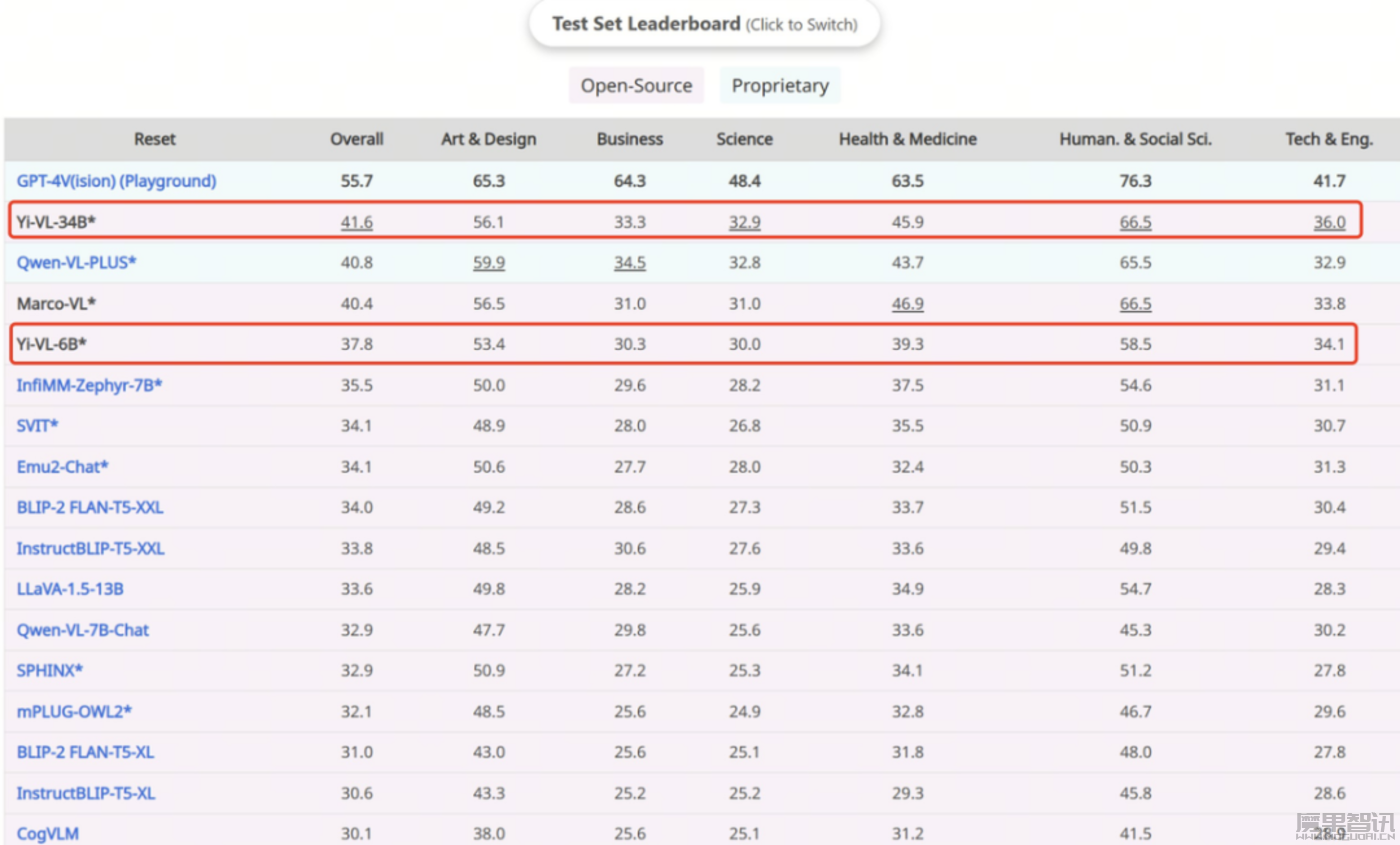Filter by Proprietary models

click(780, 86)
